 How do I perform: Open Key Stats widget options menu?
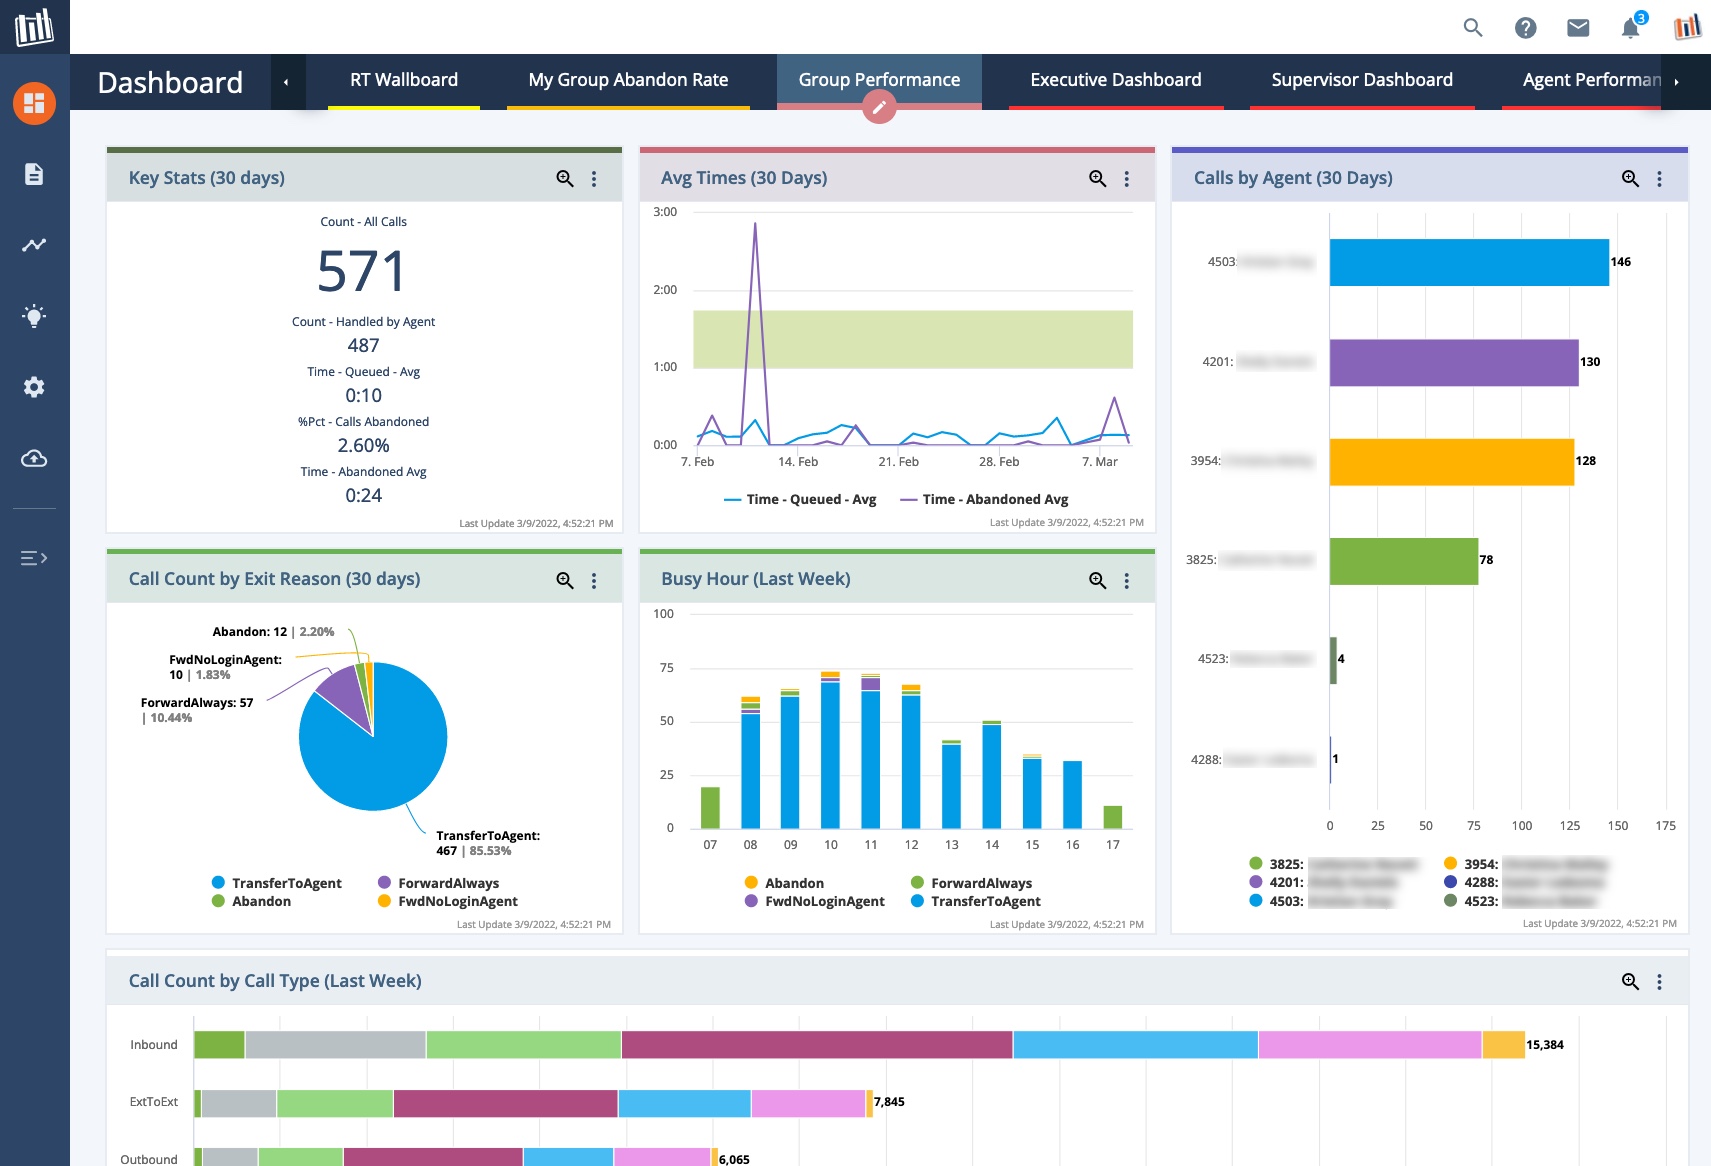pos(594,178)
